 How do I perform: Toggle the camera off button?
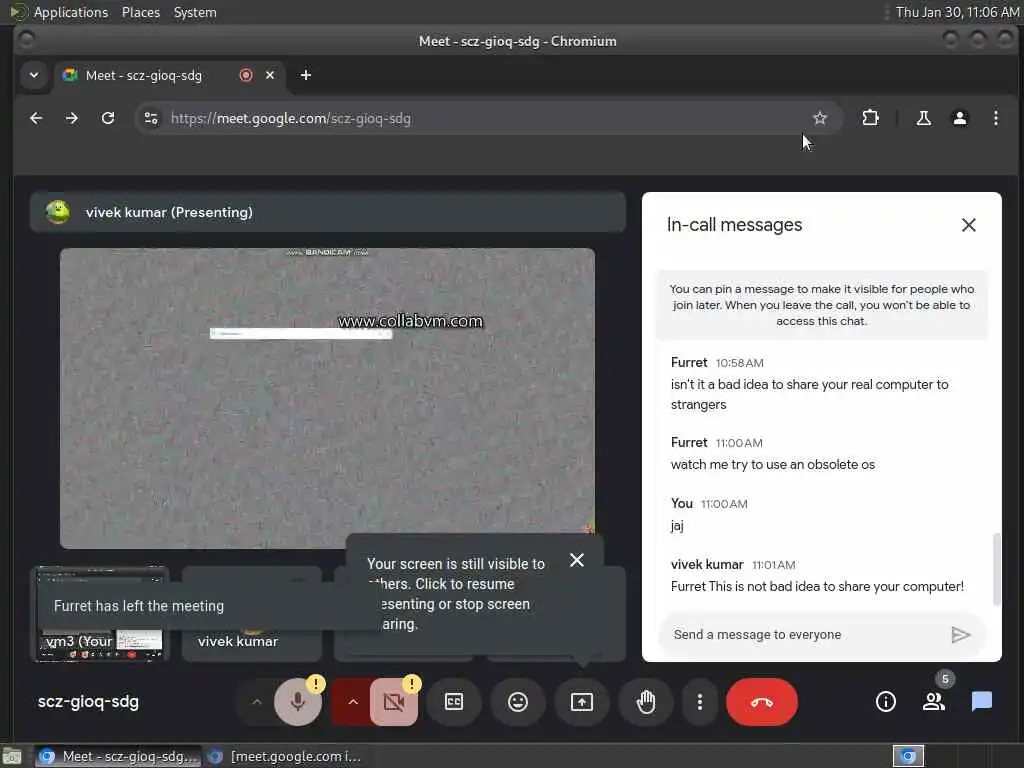[x=394, y=702]
